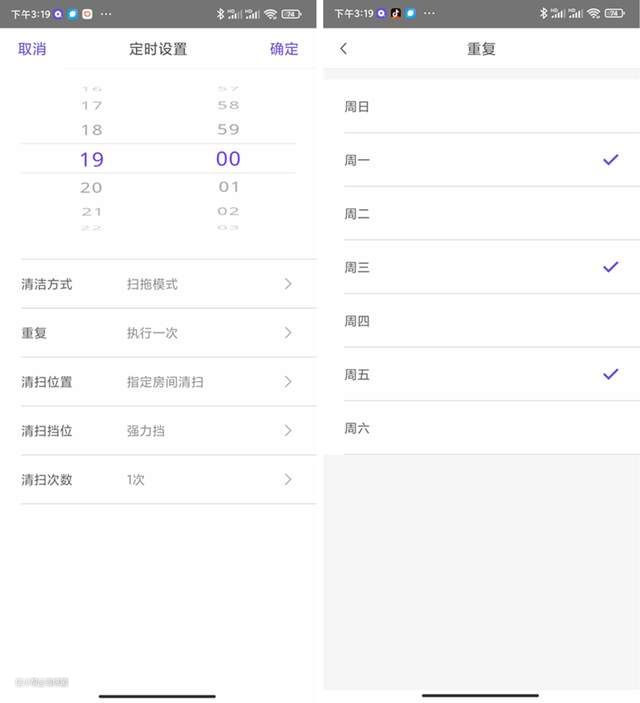Expand the 重复 setting chevron
The height and width of the screenshot is (703, 640).
coord(288,333)
